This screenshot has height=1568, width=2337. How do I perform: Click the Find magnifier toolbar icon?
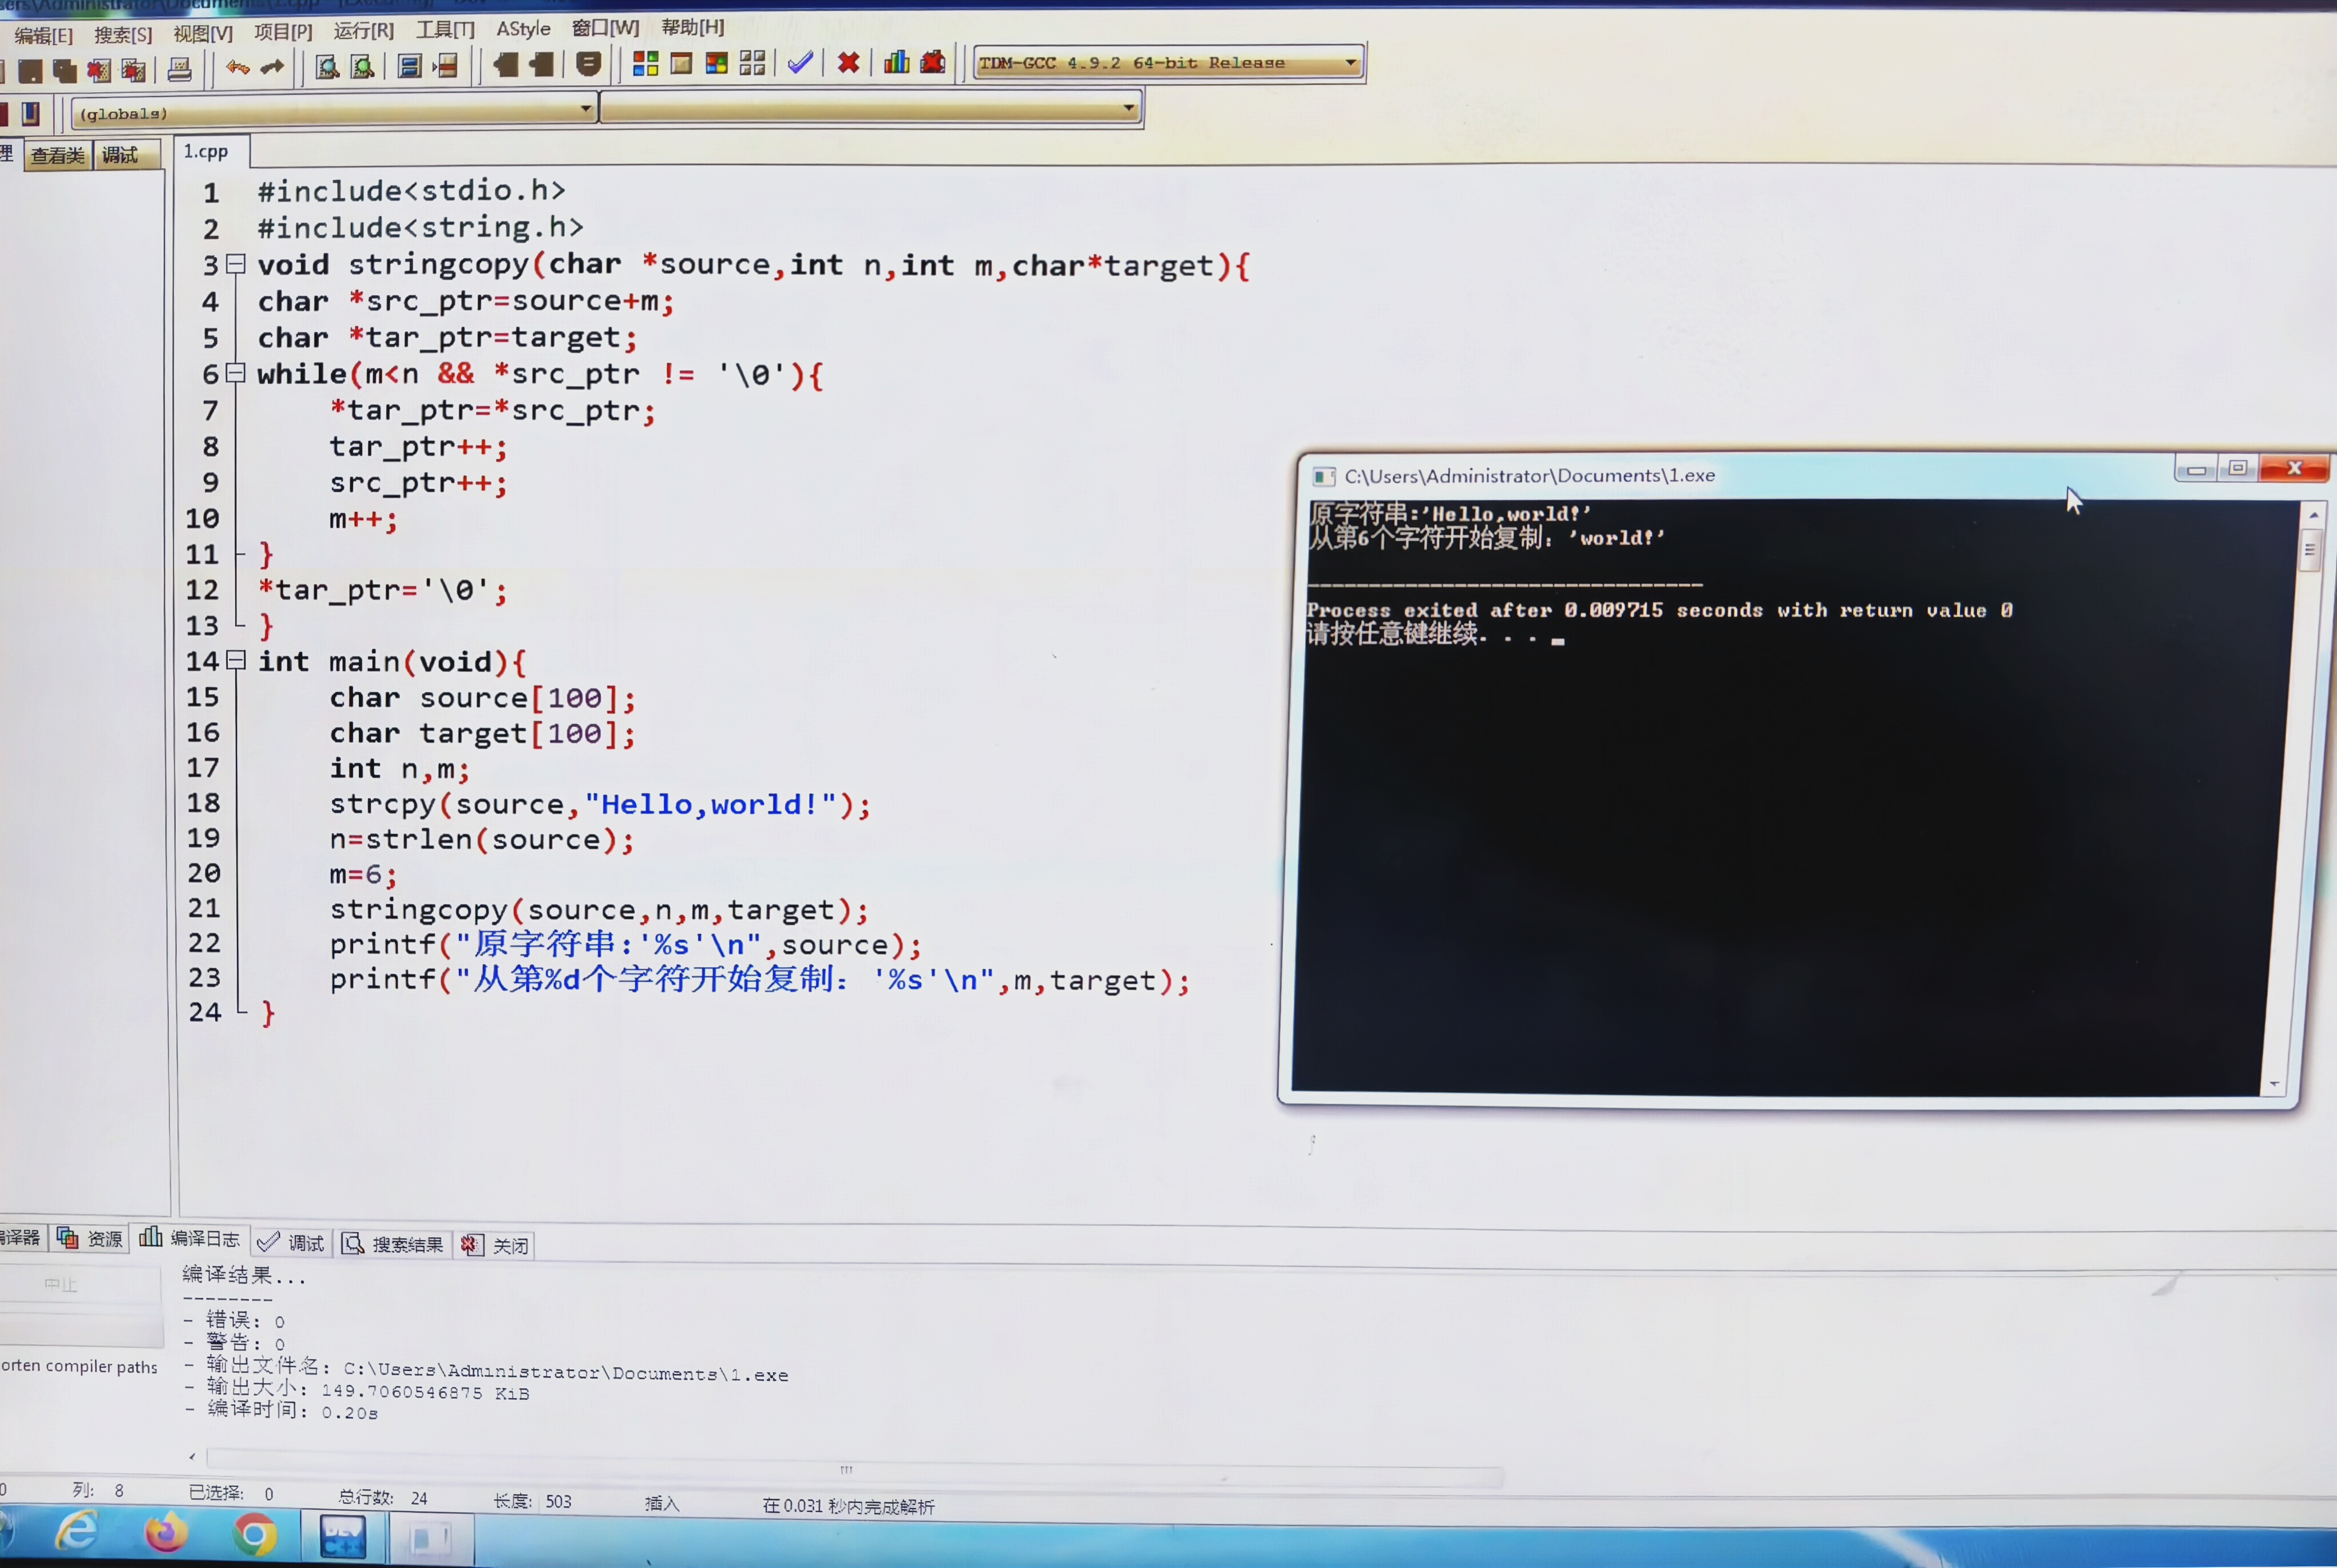[x=327, y=67]
